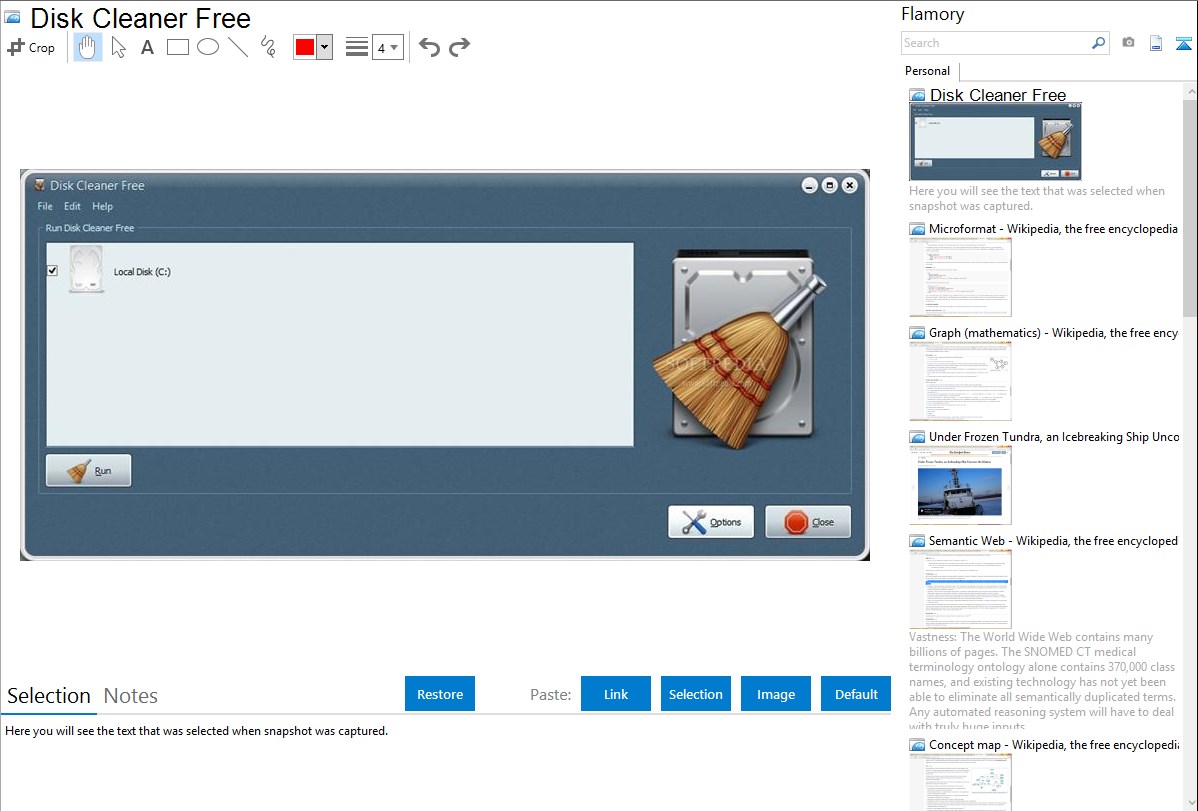Viewport: 1198px width, 811px height.
Task: Click the Selection paste button
Action: (696, 694)
